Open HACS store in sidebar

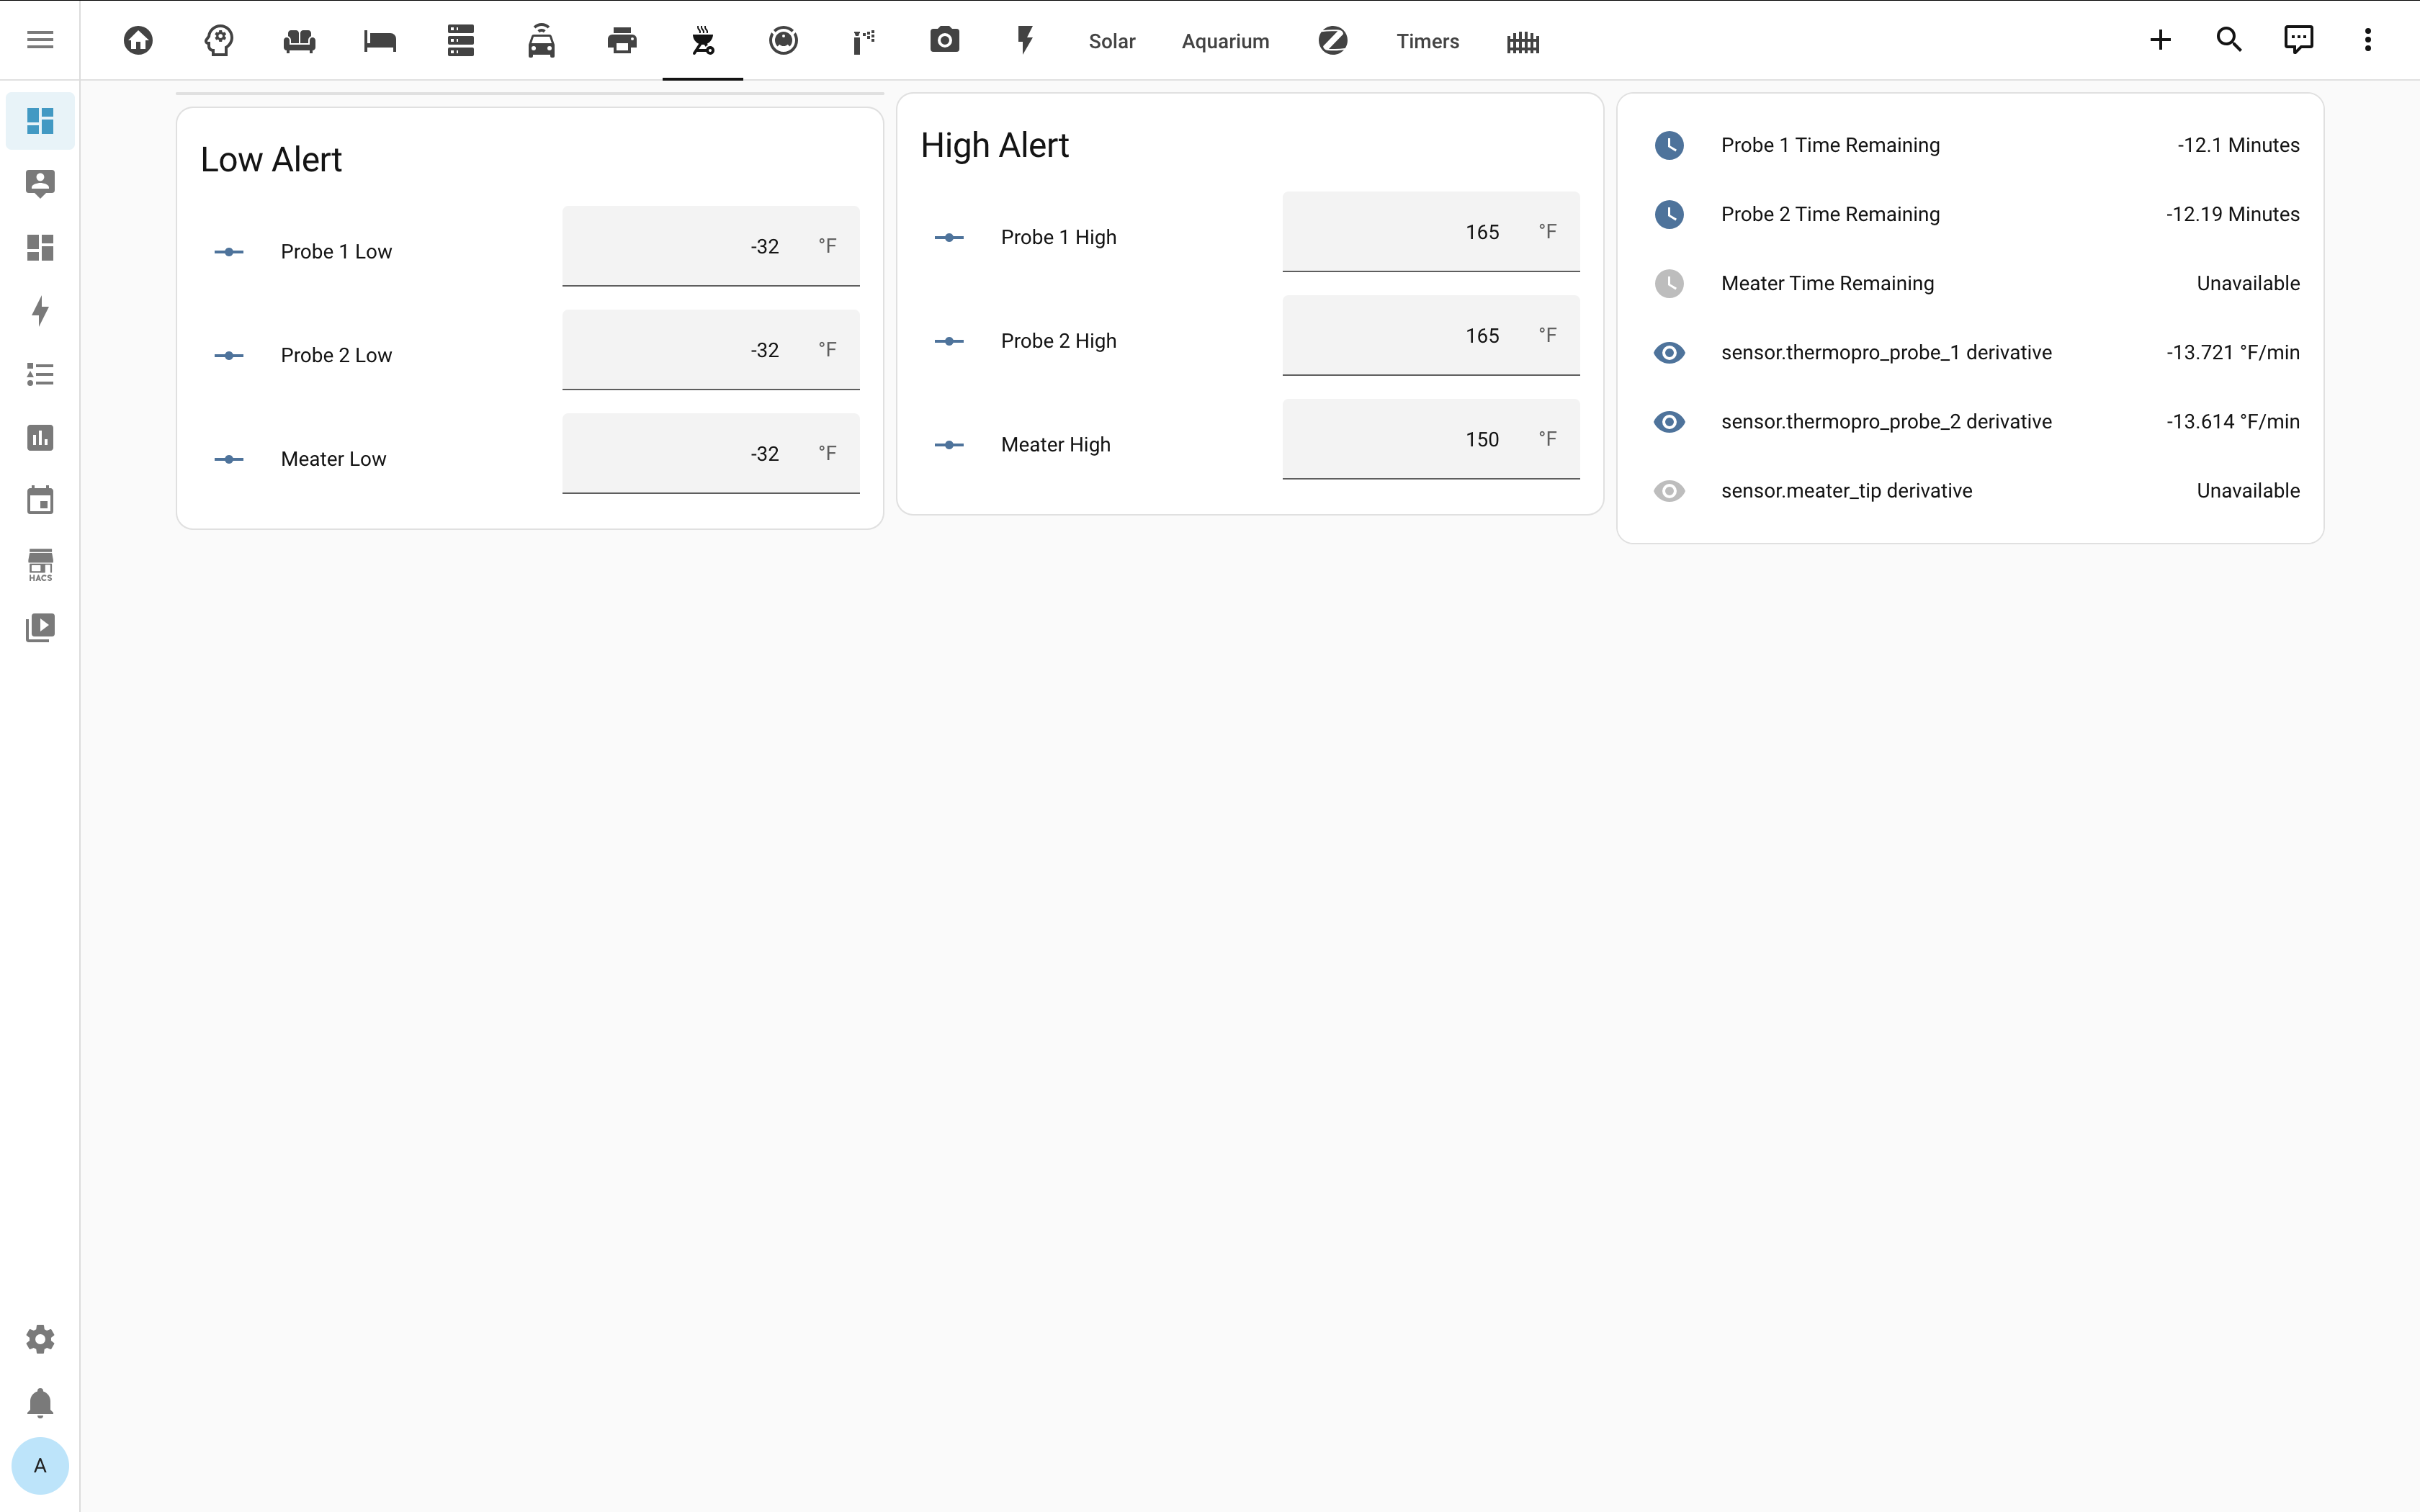pos(40,564)
